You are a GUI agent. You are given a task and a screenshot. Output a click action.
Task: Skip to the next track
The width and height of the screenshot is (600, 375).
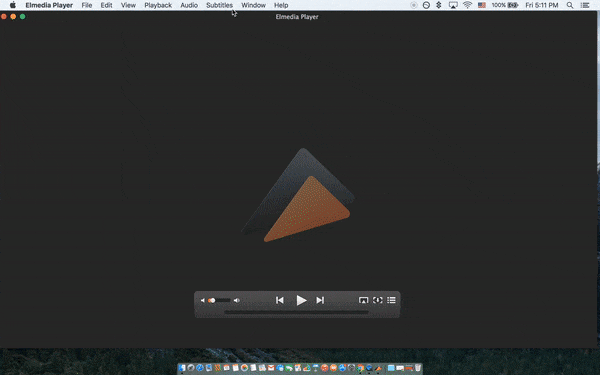320,300
